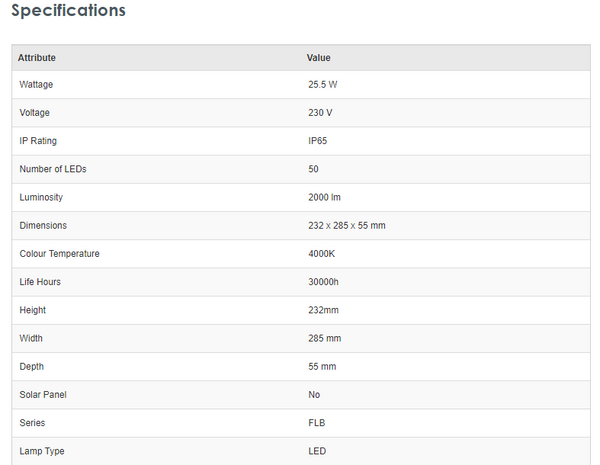
Task: Select the 232 x 285 x 55 mm value
Action: (347, 226)
